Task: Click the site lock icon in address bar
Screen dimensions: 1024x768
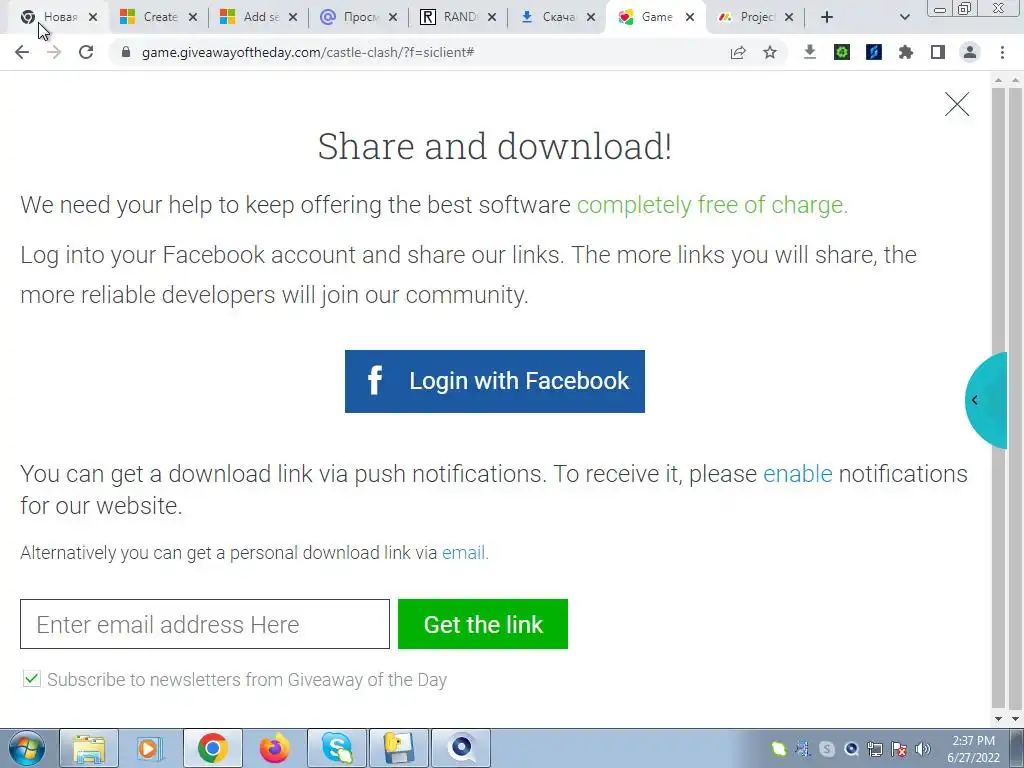Action: [x=126, y=52]
